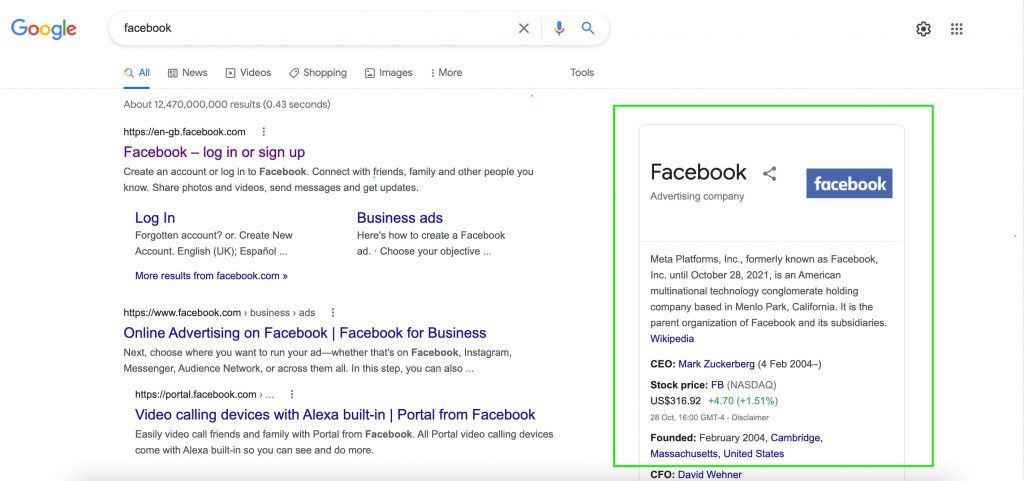Image resolution: width=1024 pixels, height=481 pixels.
Task: Open 'Online Advertising on Facebook' result
Action: click(305, 333)
